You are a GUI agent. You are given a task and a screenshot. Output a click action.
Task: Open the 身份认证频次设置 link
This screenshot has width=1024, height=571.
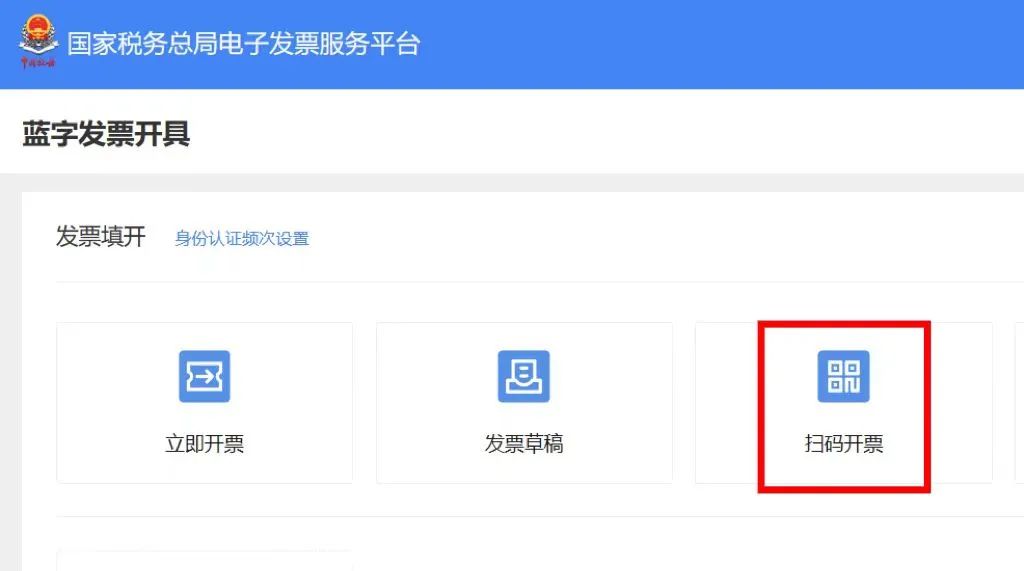pos(242,238)
